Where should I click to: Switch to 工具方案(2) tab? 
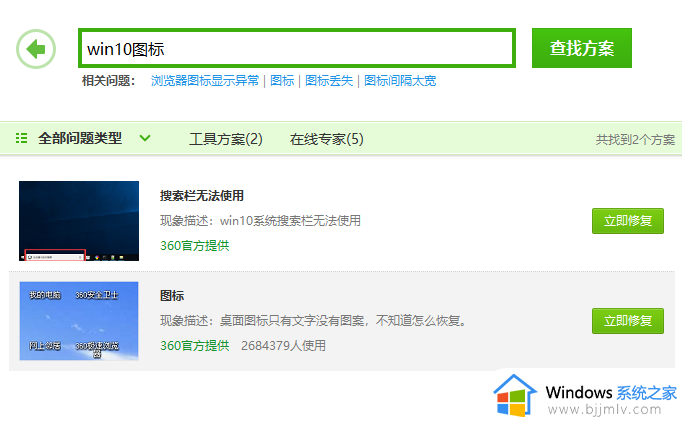[226, 139]
